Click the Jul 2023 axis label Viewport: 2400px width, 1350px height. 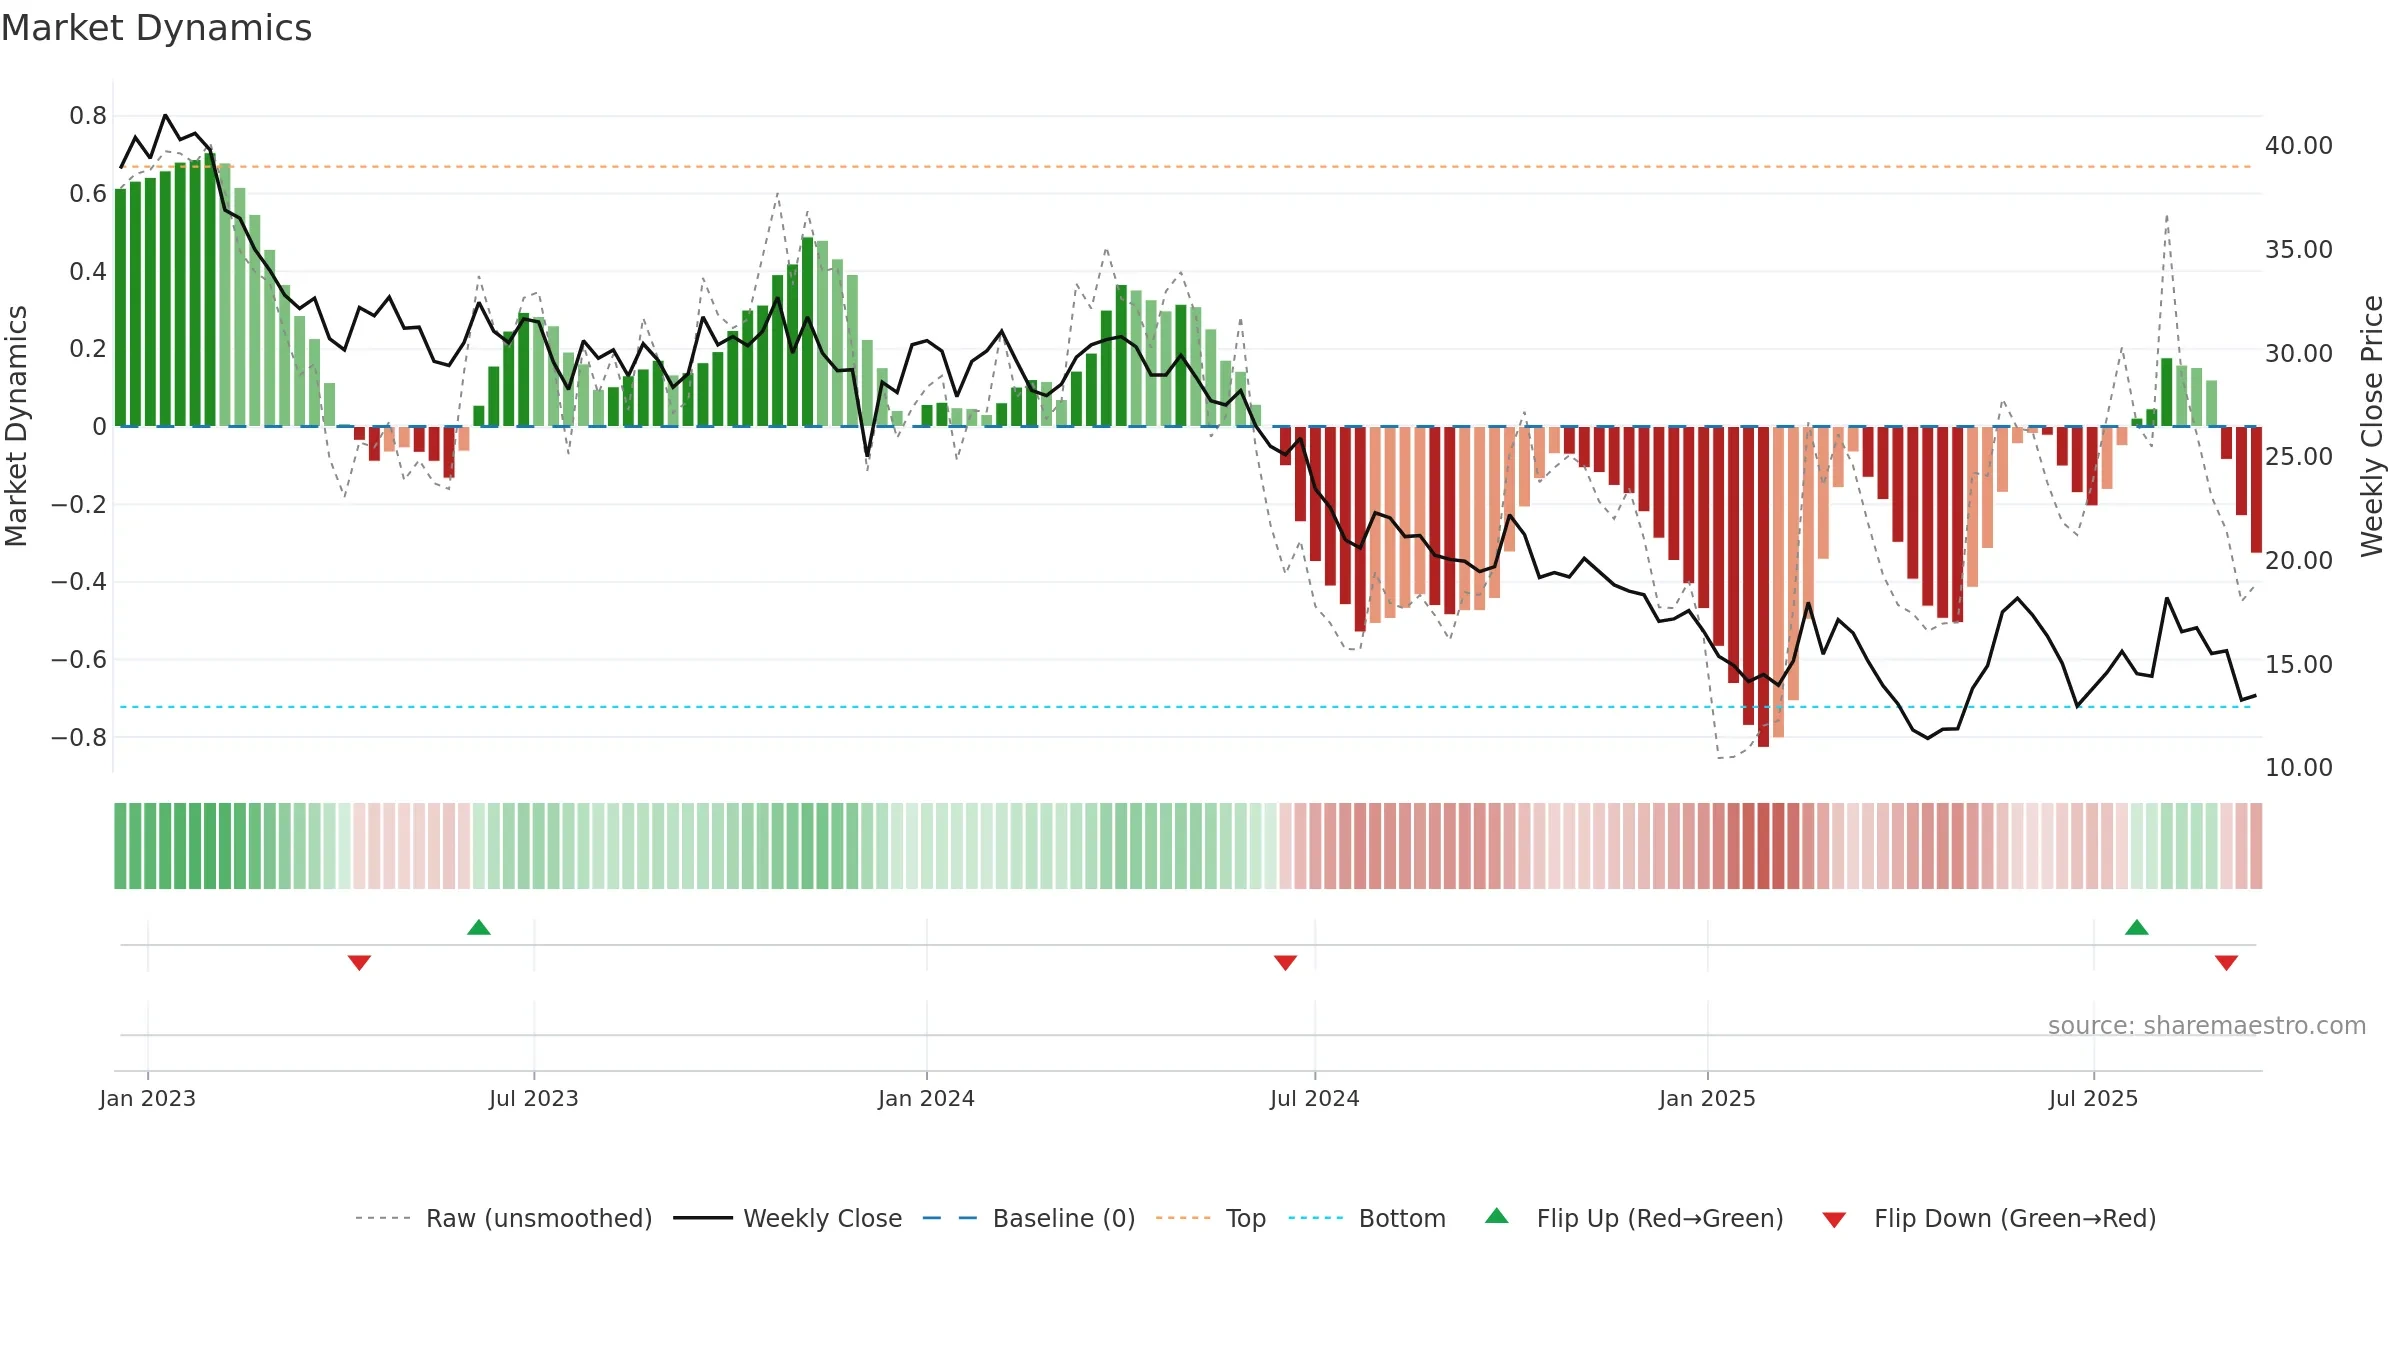click(x=534, y=1098)
